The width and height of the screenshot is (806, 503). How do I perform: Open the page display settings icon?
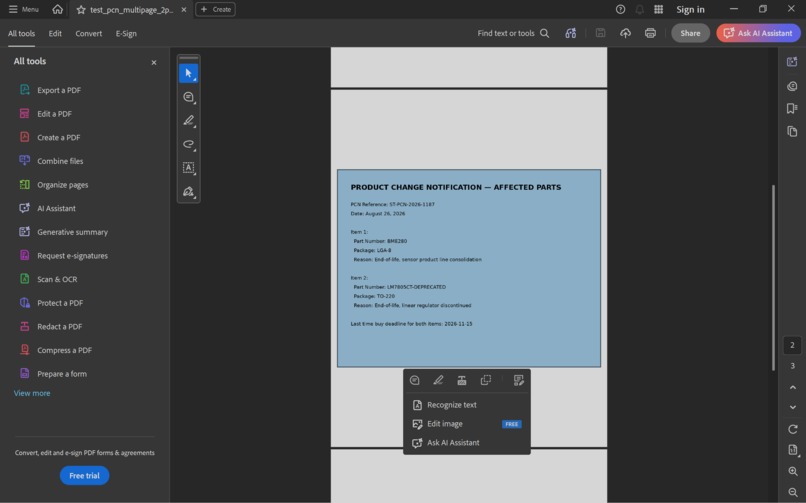click(793, 450)
